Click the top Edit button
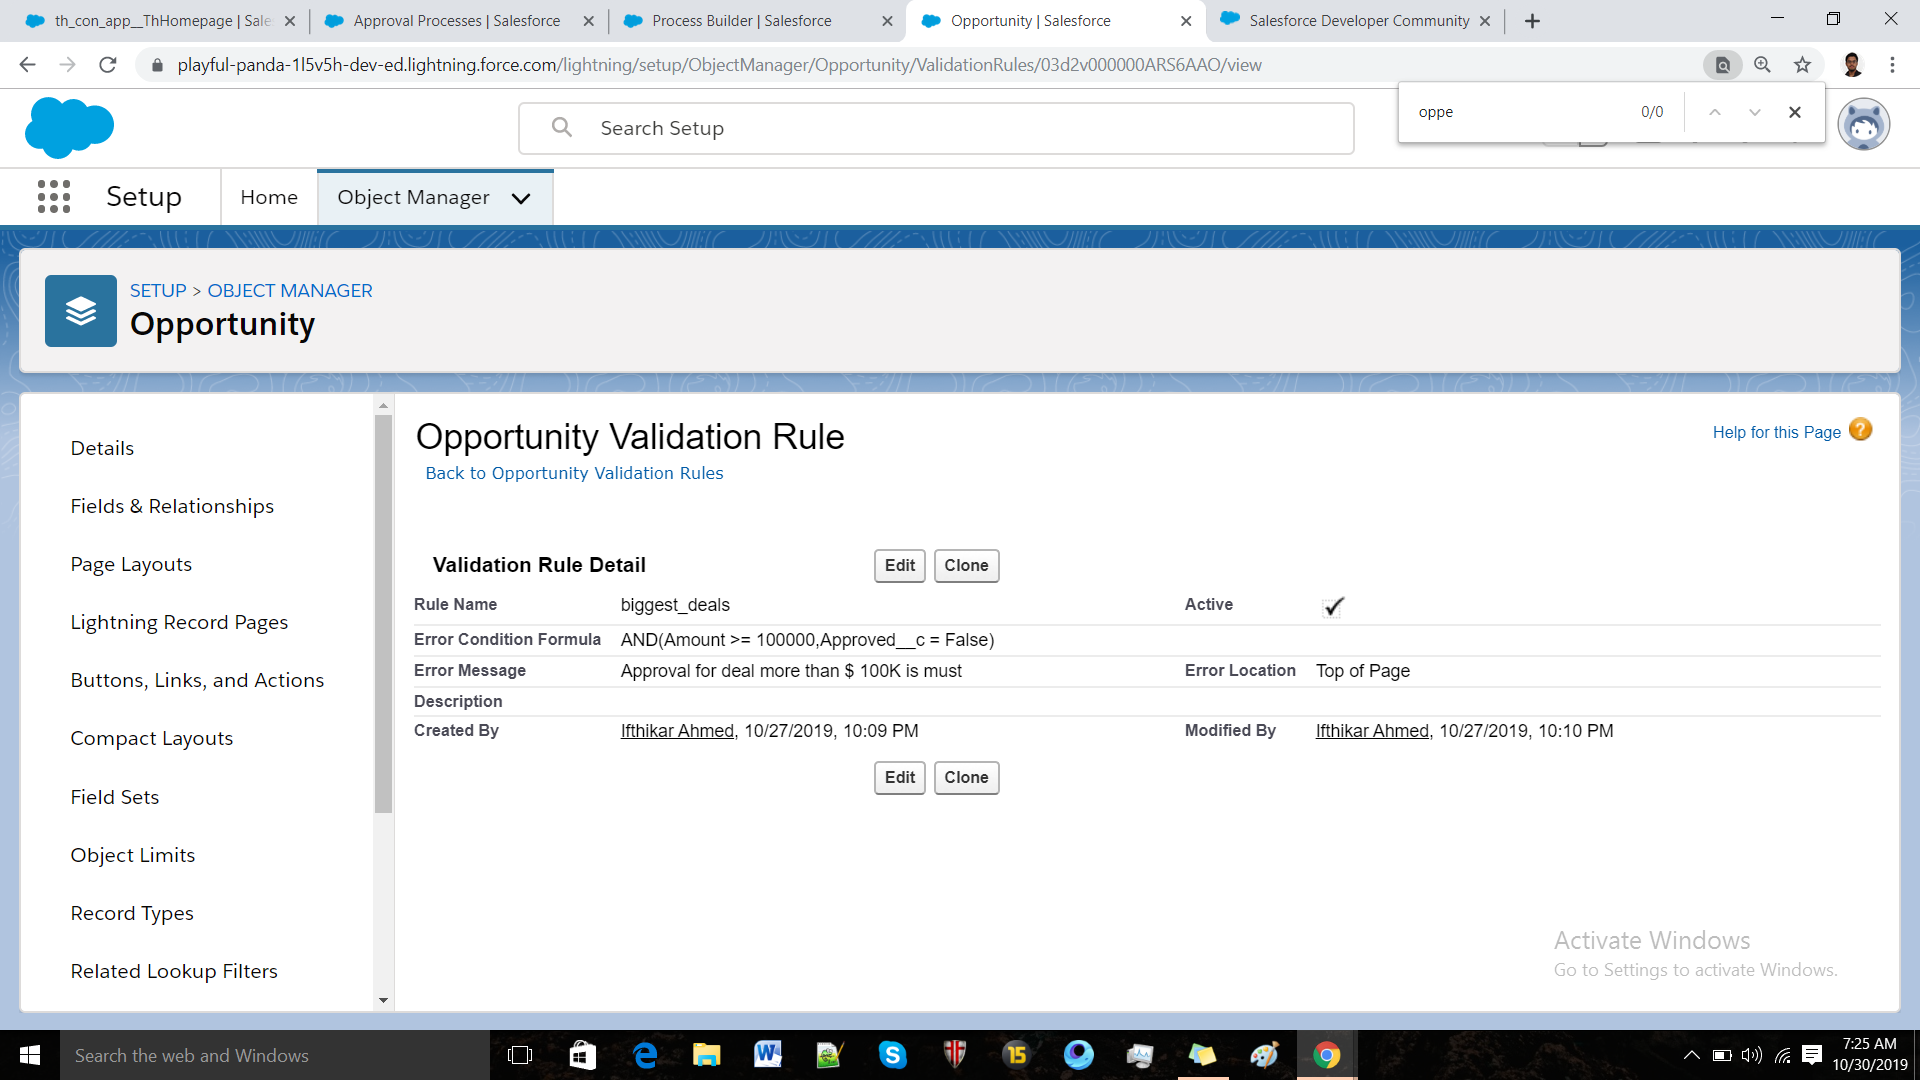 [x=899, y=566]
